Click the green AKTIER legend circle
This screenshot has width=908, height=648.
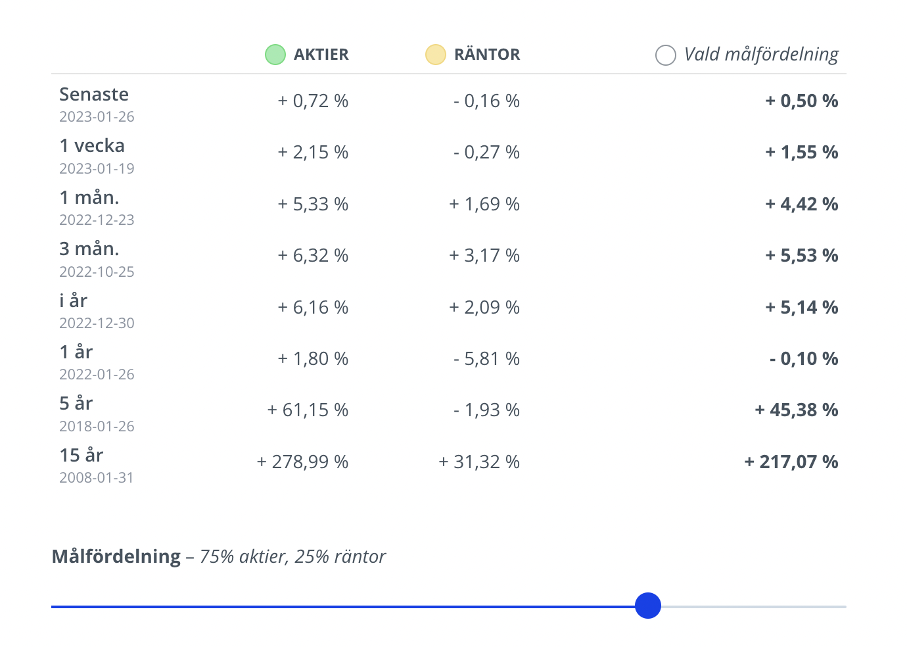(x=275, y=55)
